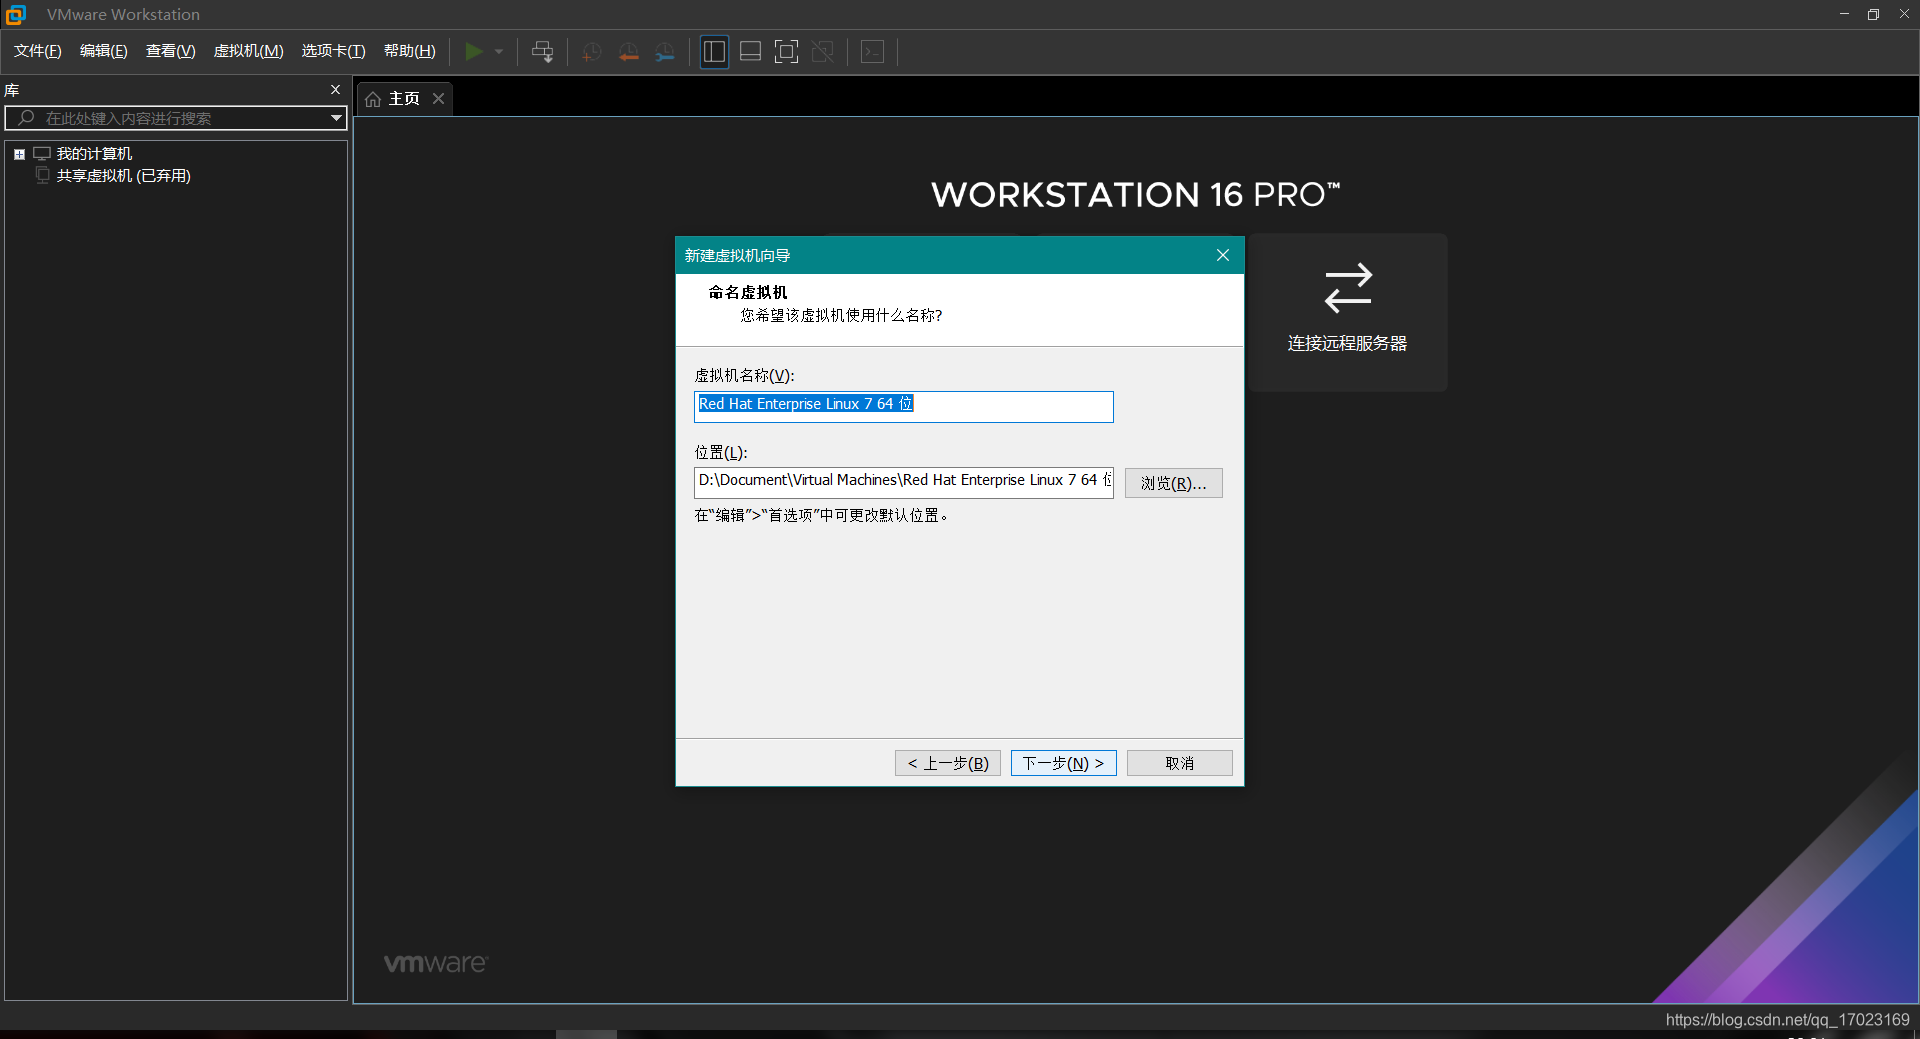Switch to the 主页 tab
Image resolution: width=1920 pixels, height=1039 pixels.
click(404, 99)
